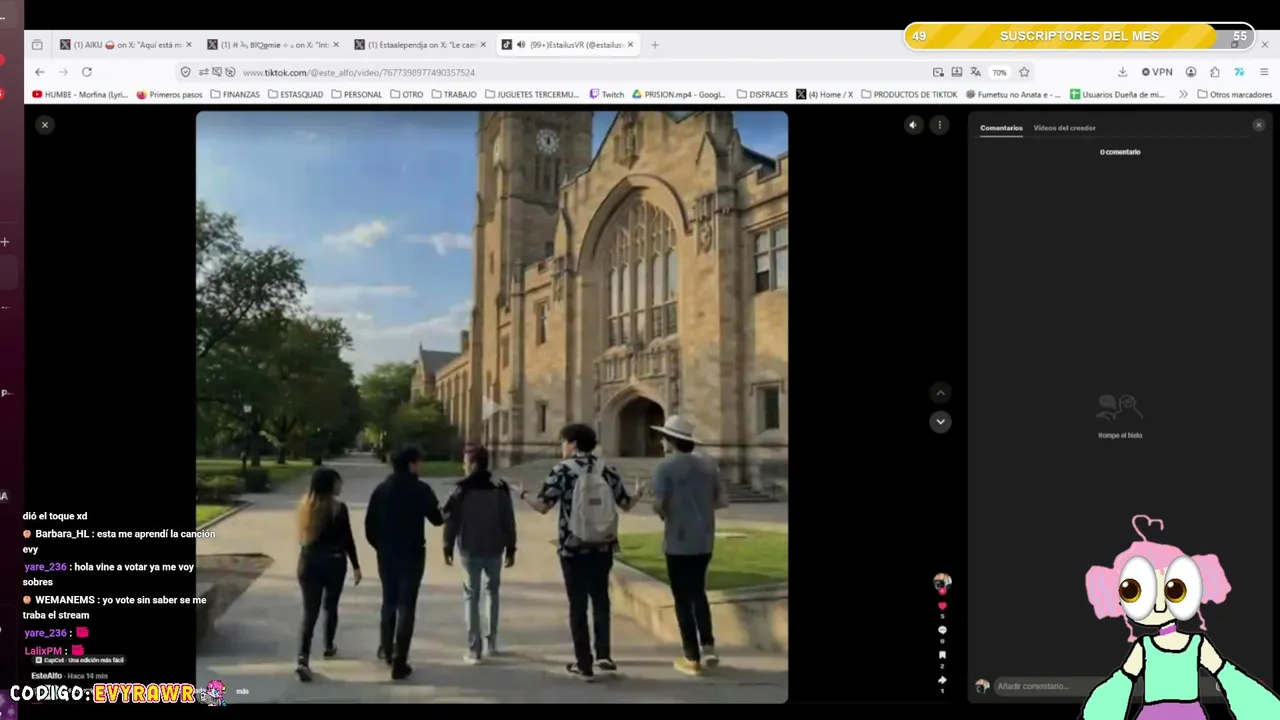Mute the EstailusVR tab audio icon
This screenshot has width=1280, height=720.
pos(521,45)
